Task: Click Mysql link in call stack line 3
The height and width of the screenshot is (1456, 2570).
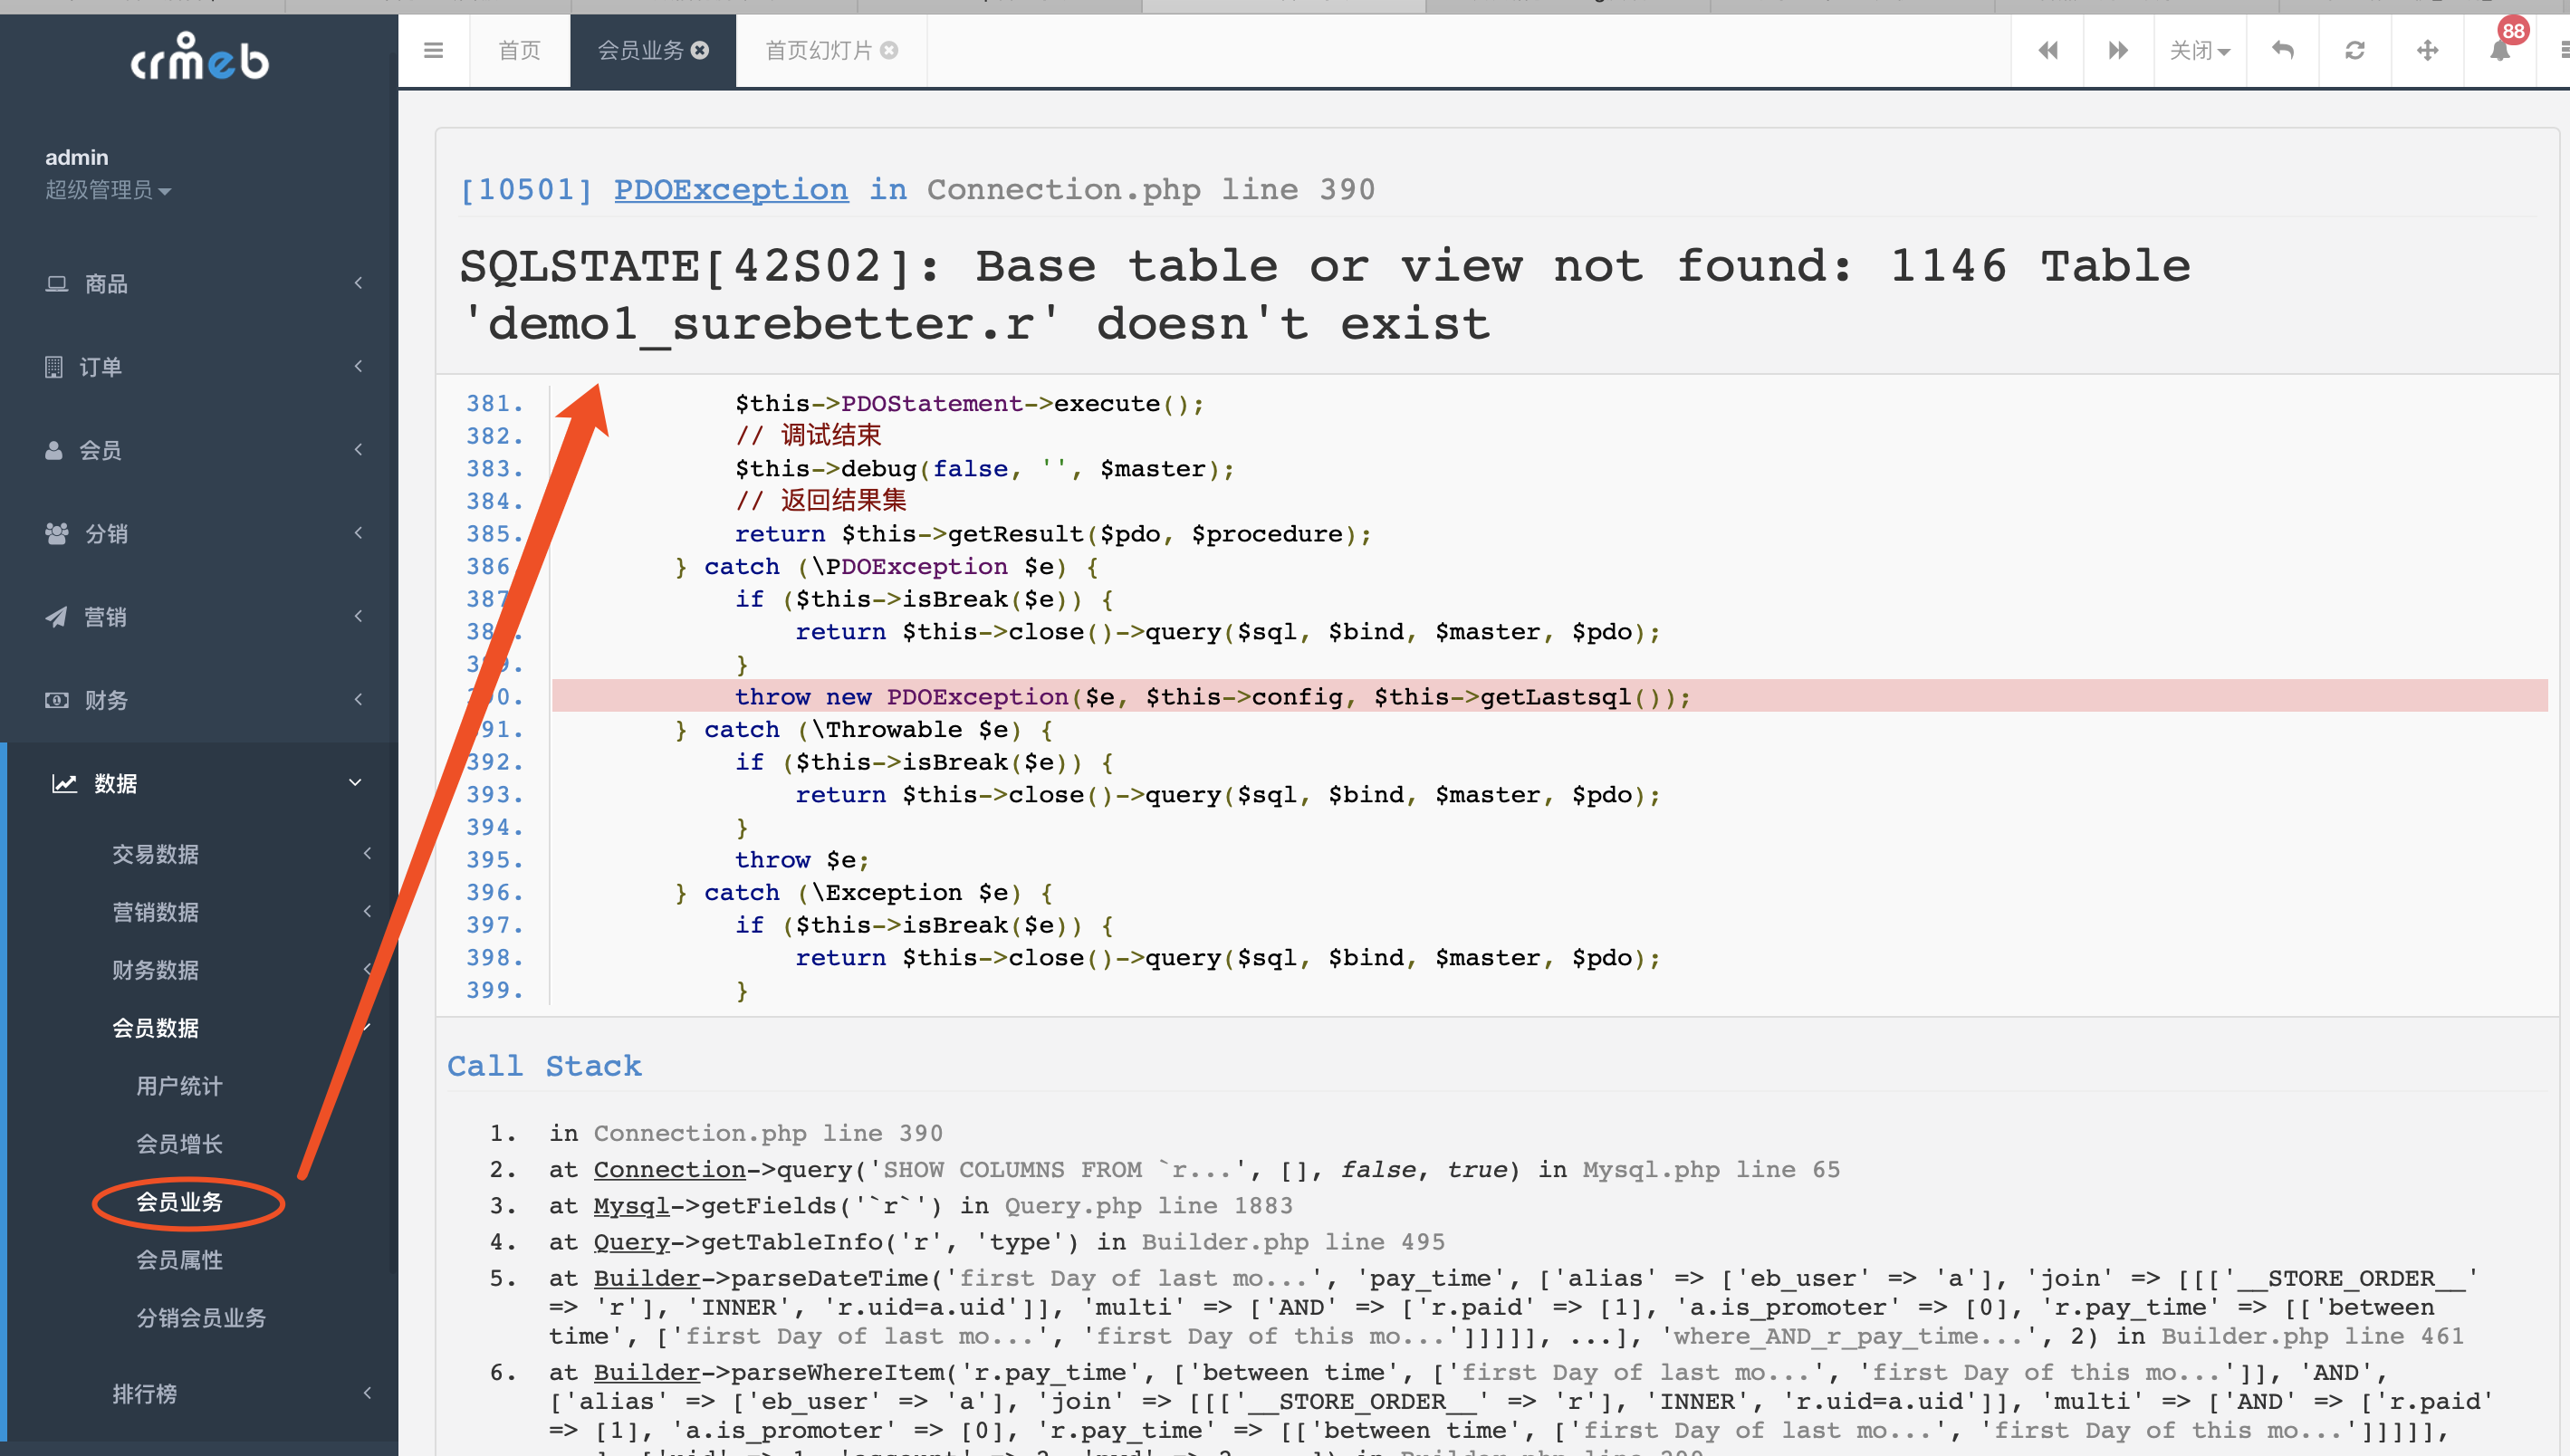Action: 631,1206
